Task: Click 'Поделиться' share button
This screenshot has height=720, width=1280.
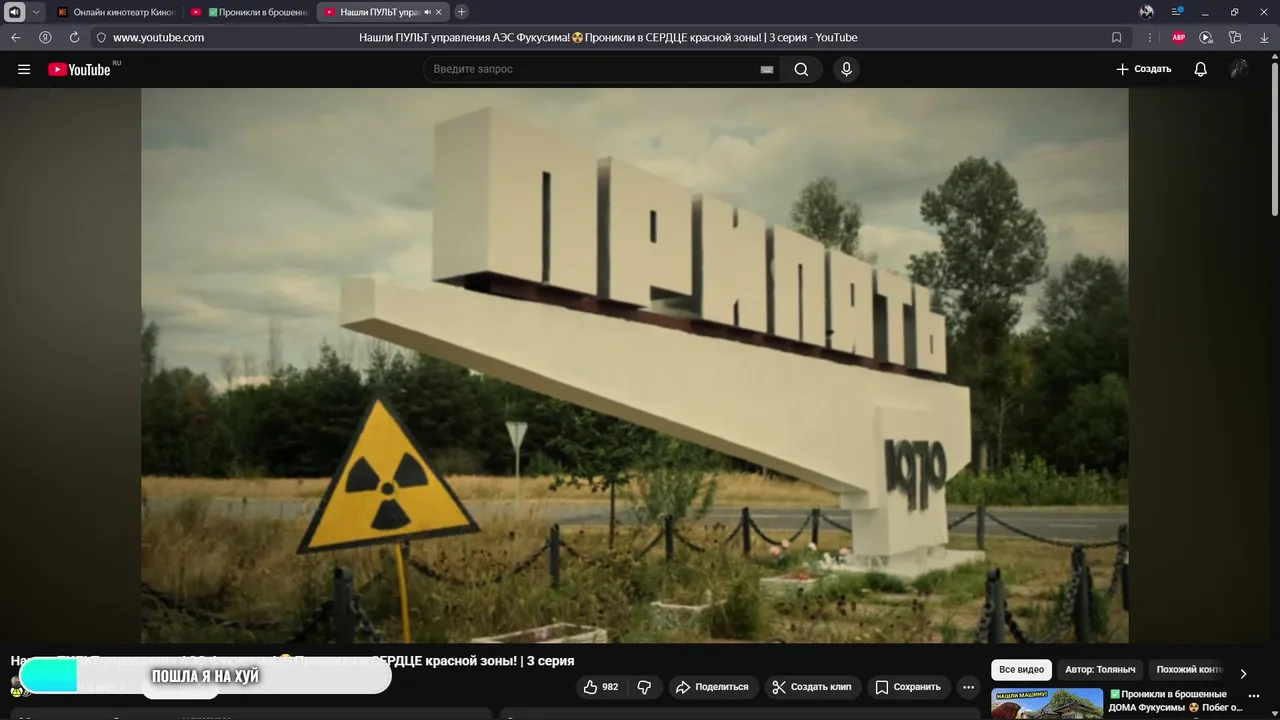Action: tap(712, 687)
